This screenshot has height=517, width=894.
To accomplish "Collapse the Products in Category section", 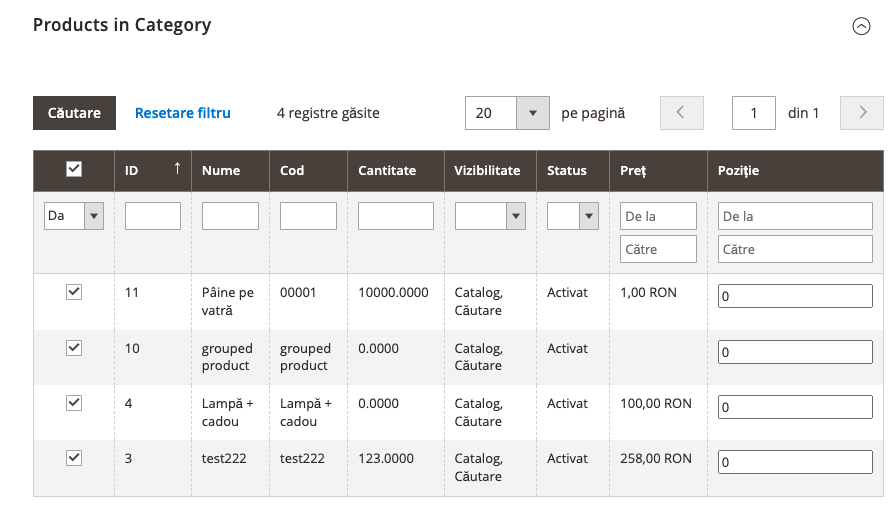I will tap(861, 26).
